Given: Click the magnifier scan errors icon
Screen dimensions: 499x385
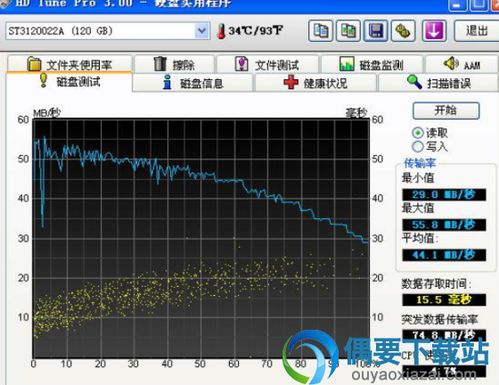Looking at the screenshot, I should (414, 82).
